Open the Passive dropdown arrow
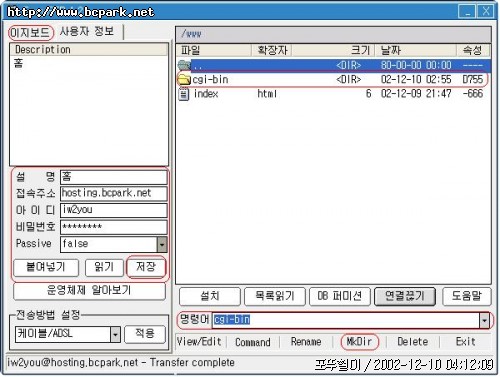Viewport: 500px width, 377px height. pos(162,244)
